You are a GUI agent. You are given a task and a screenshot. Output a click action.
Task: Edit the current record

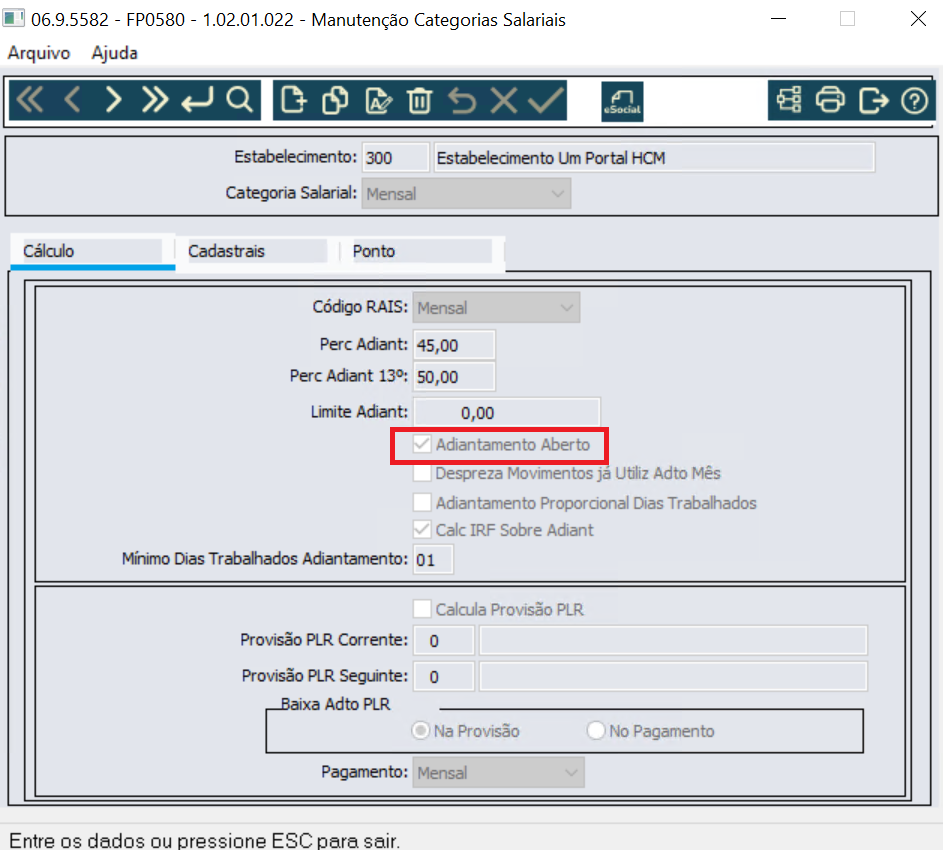pos(378,100)
